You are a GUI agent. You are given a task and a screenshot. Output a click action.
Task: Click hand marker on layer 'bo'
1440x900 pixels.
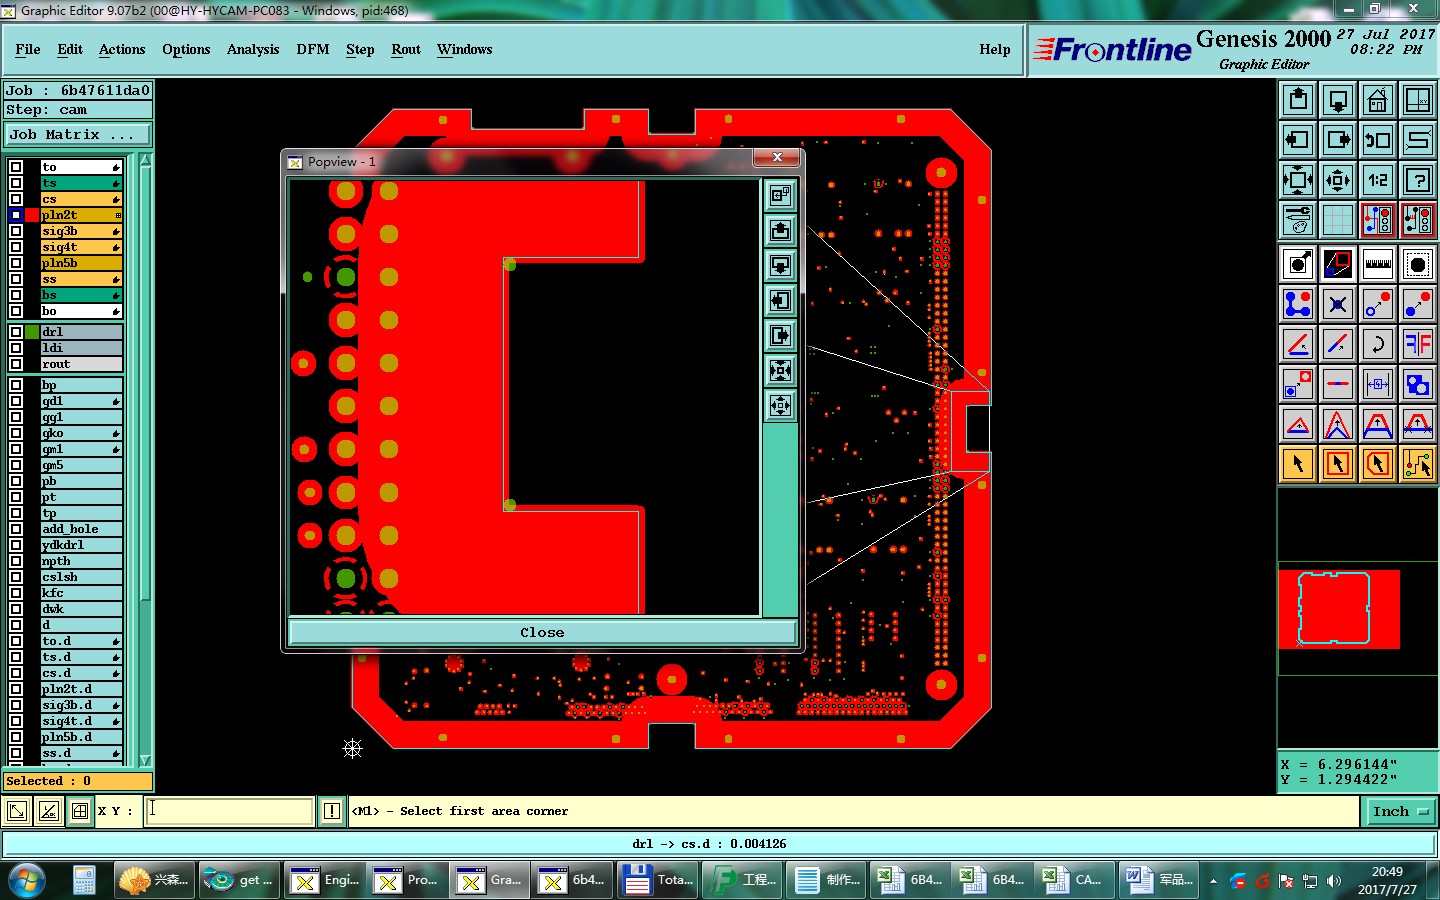click(116, 311)
